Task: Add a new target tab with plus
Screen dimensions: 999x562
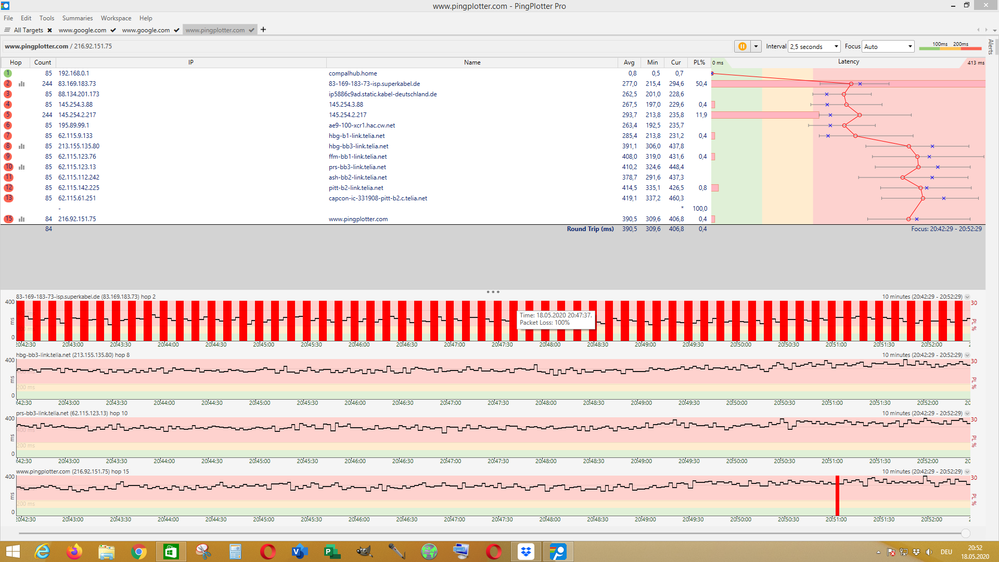Action: (x=263, y=29)
